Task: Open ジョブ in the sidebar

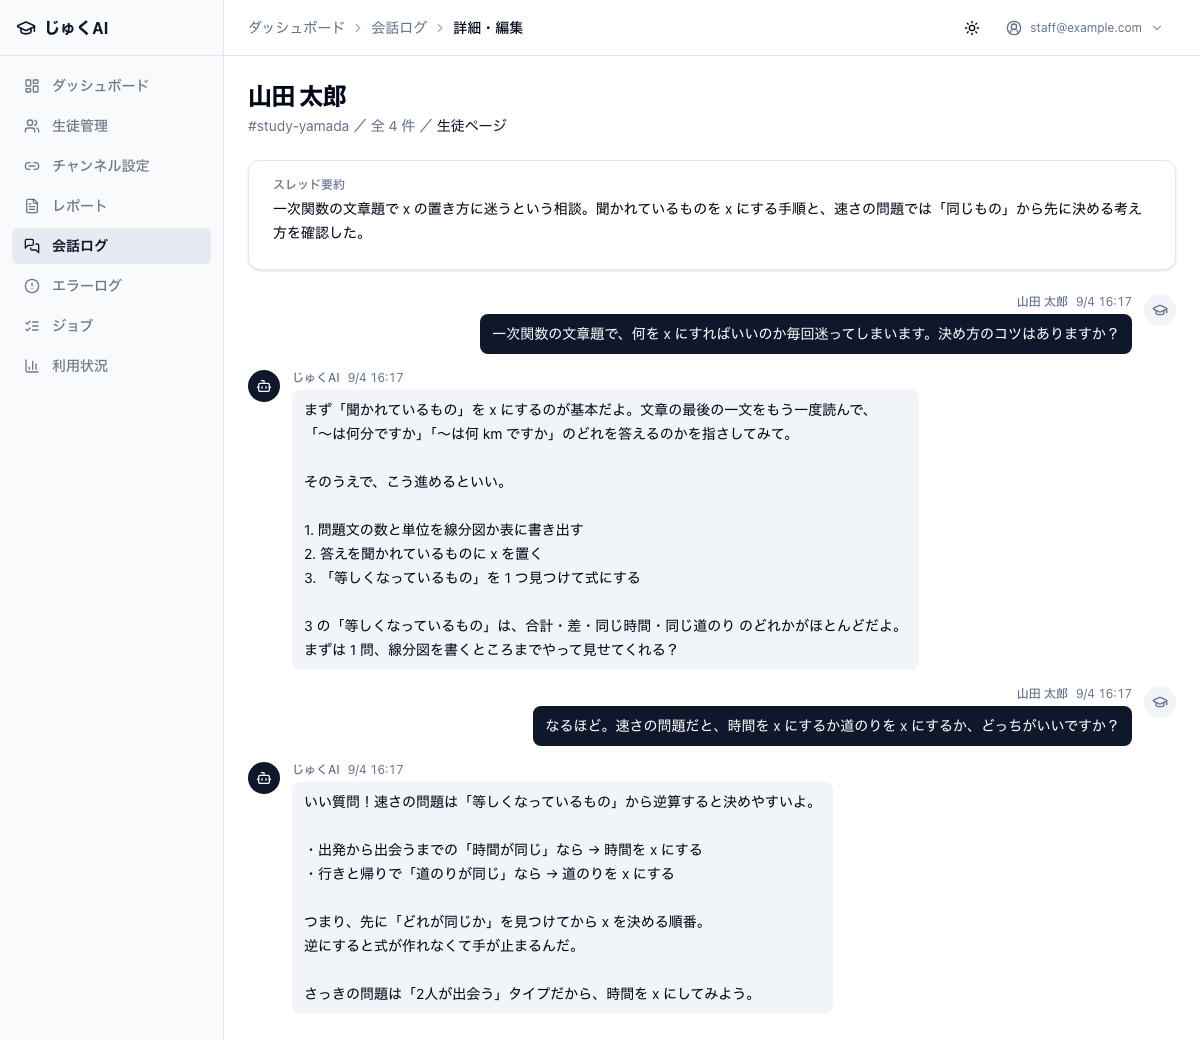Action: pyautogui.click(x=111, y=326)
